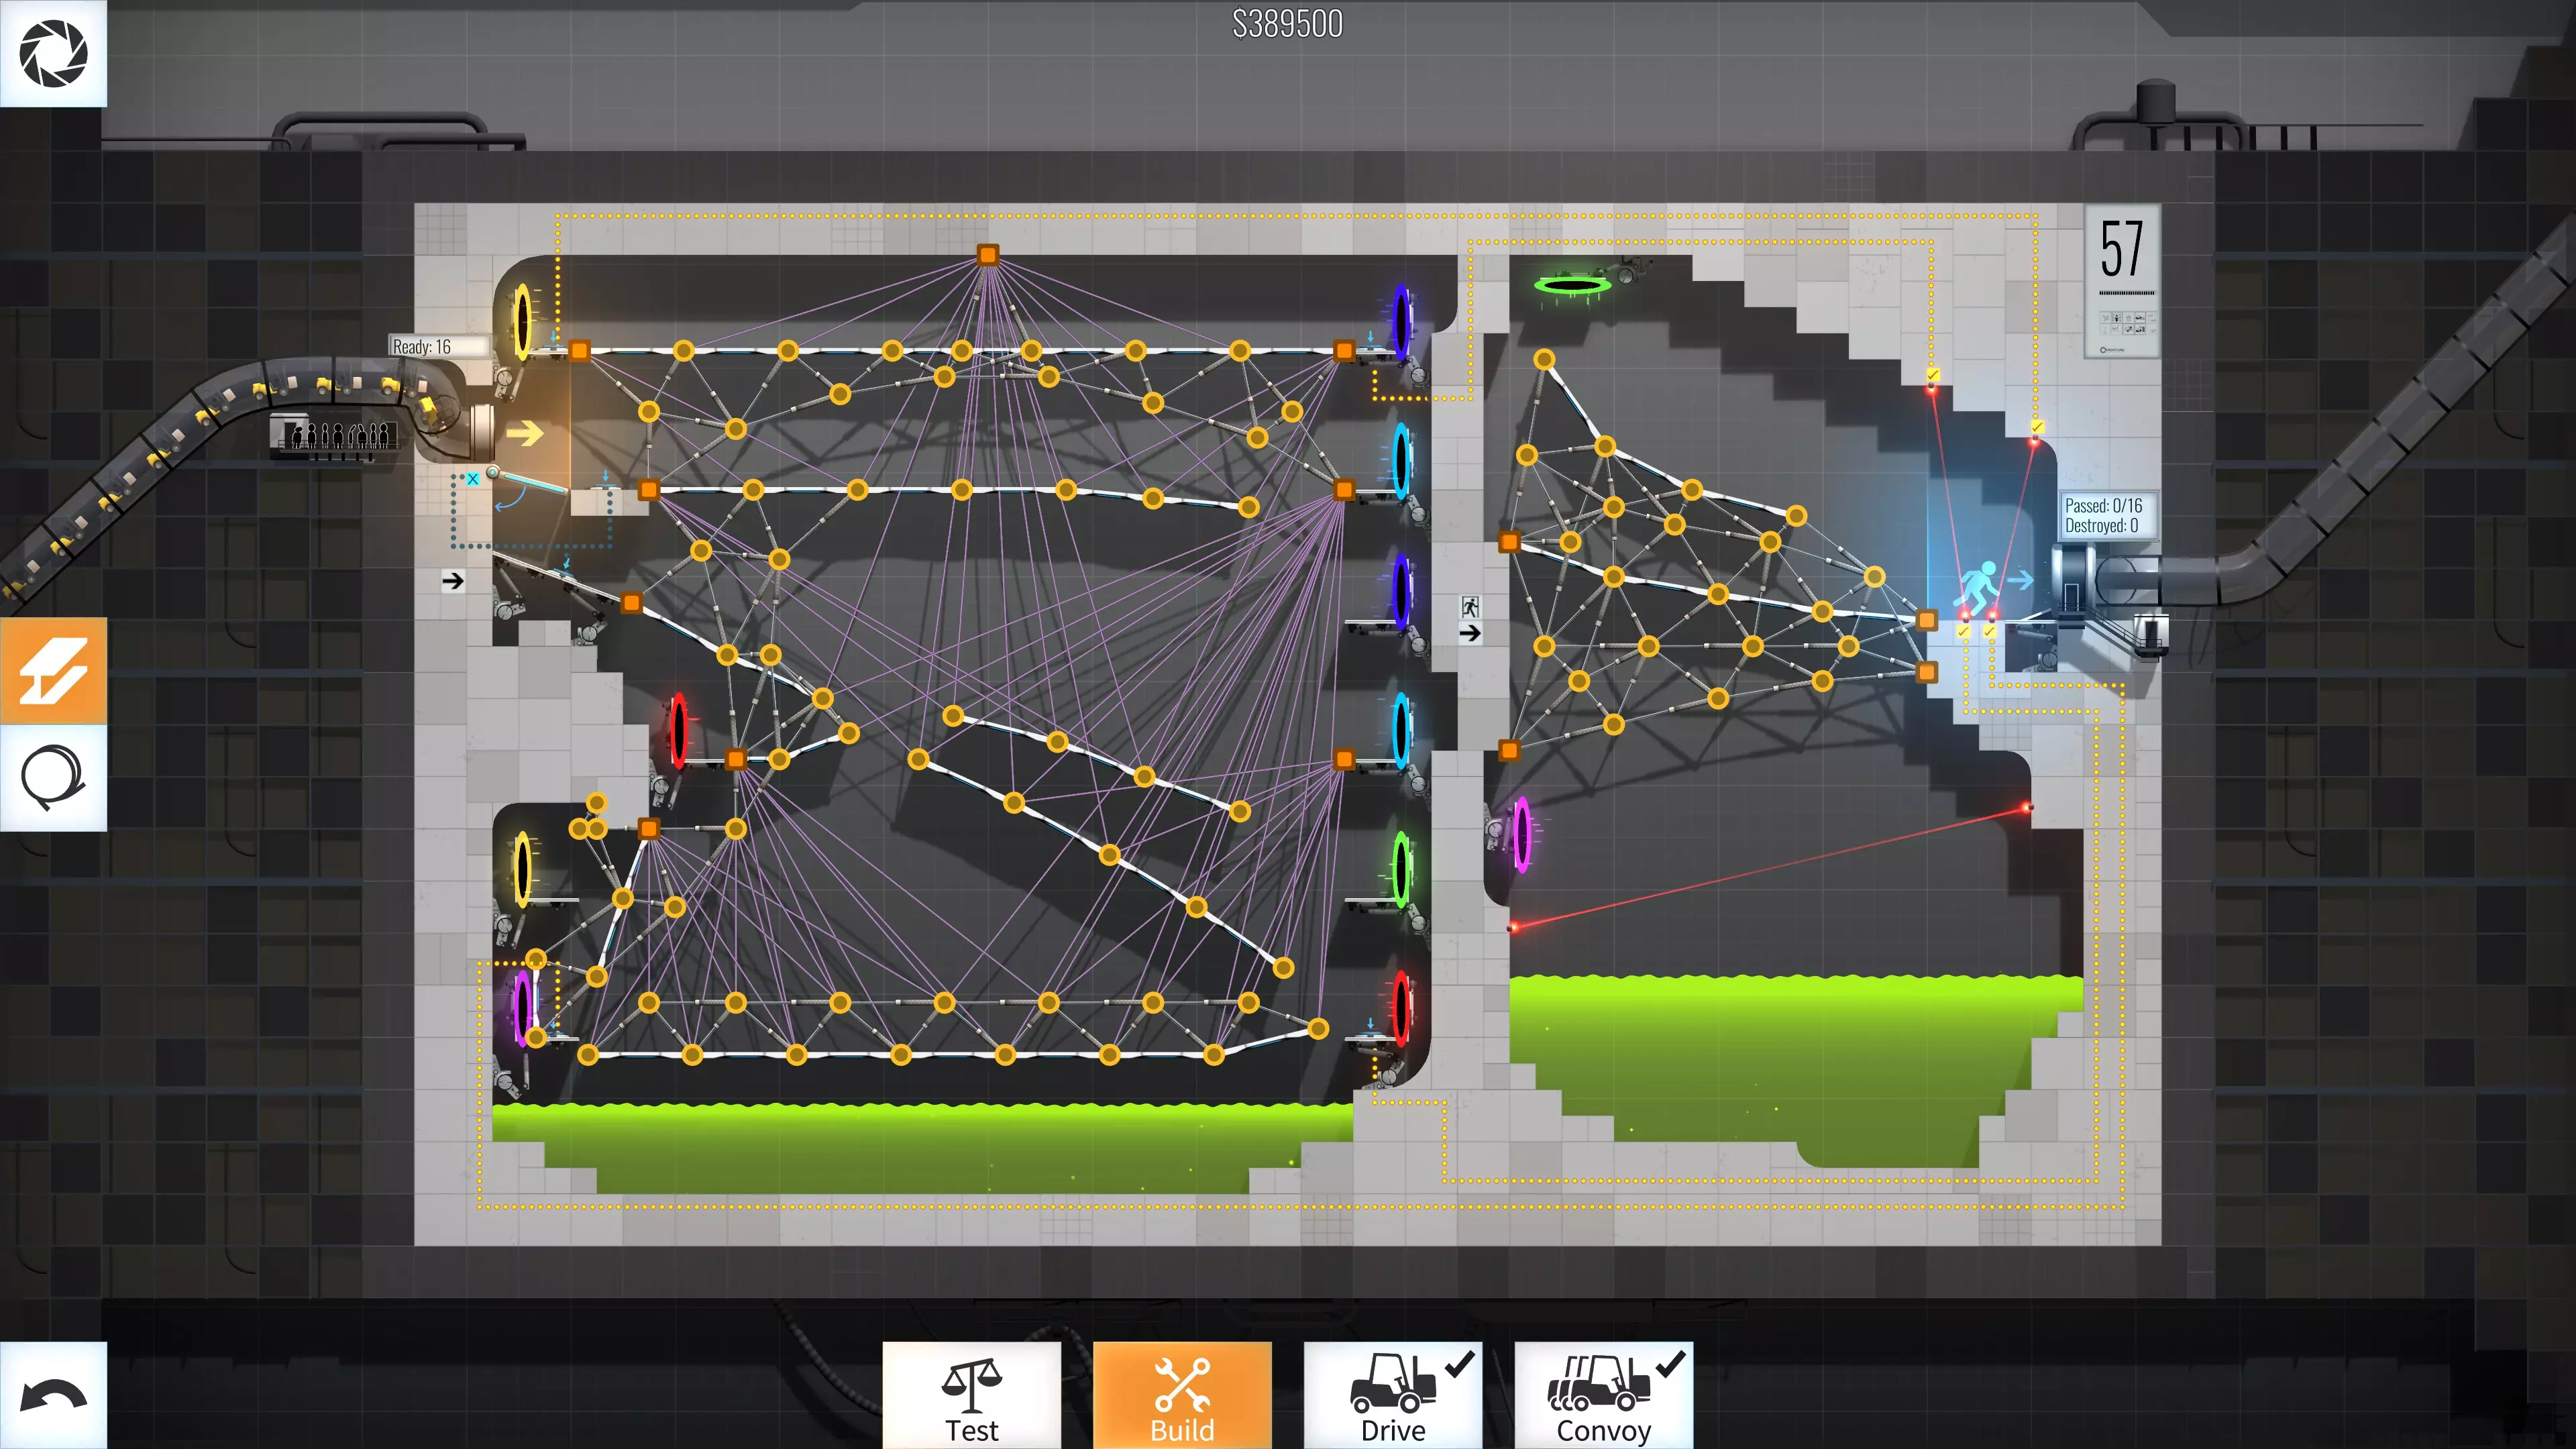Click the Build mode tab
Screen dimensions: 2576x1449
pyautogui.click(x=1182, y=1396)
